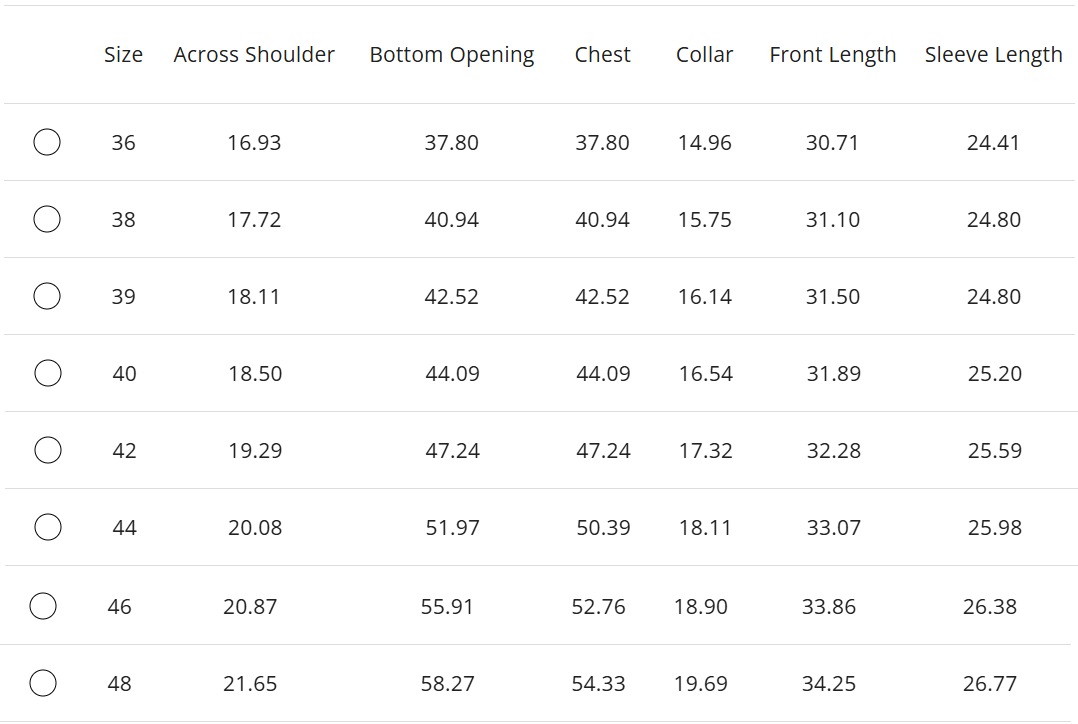Viewport: 1078px width, 724px height.
Task: Click the 26.38 sleeve length value
Action: (990, 607)
